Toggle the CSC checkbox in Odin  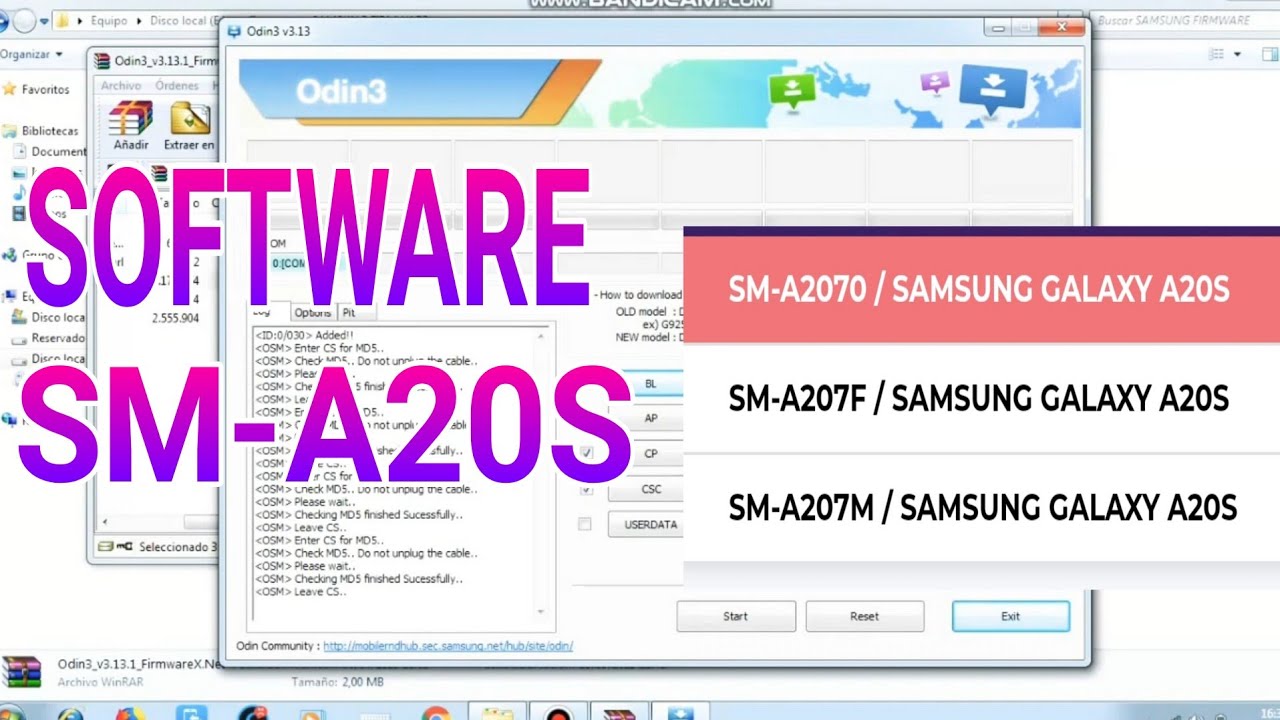coord(586,490)
